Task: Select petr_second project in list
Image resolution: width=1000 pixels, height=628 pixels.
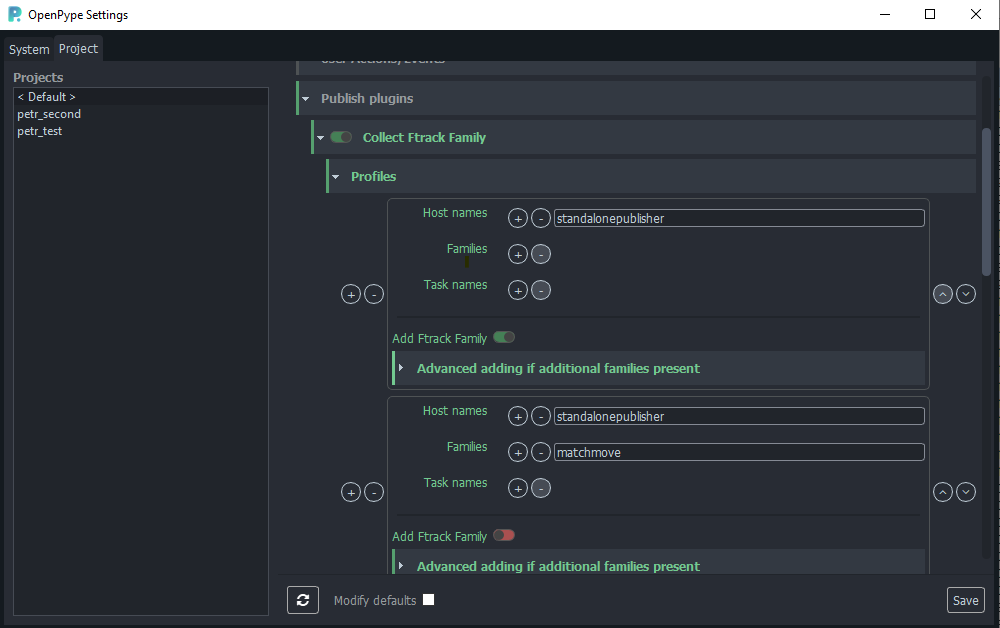Action: click(49, 114)
